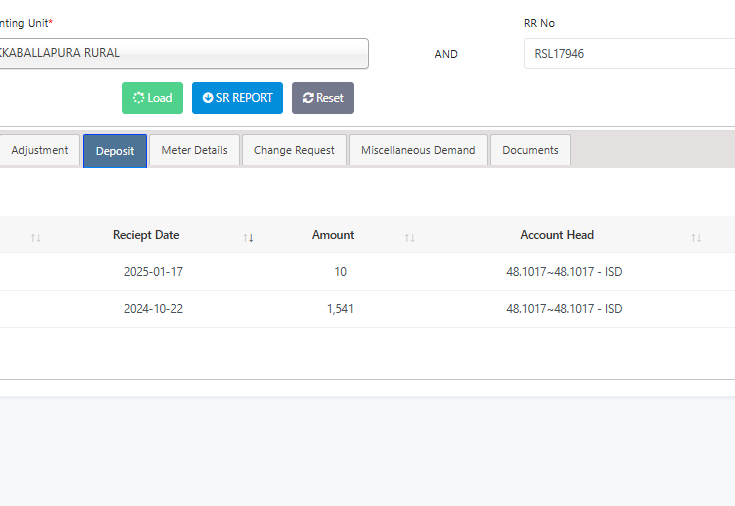
Task: Click the Account Head column header
Action: [557, 235]
